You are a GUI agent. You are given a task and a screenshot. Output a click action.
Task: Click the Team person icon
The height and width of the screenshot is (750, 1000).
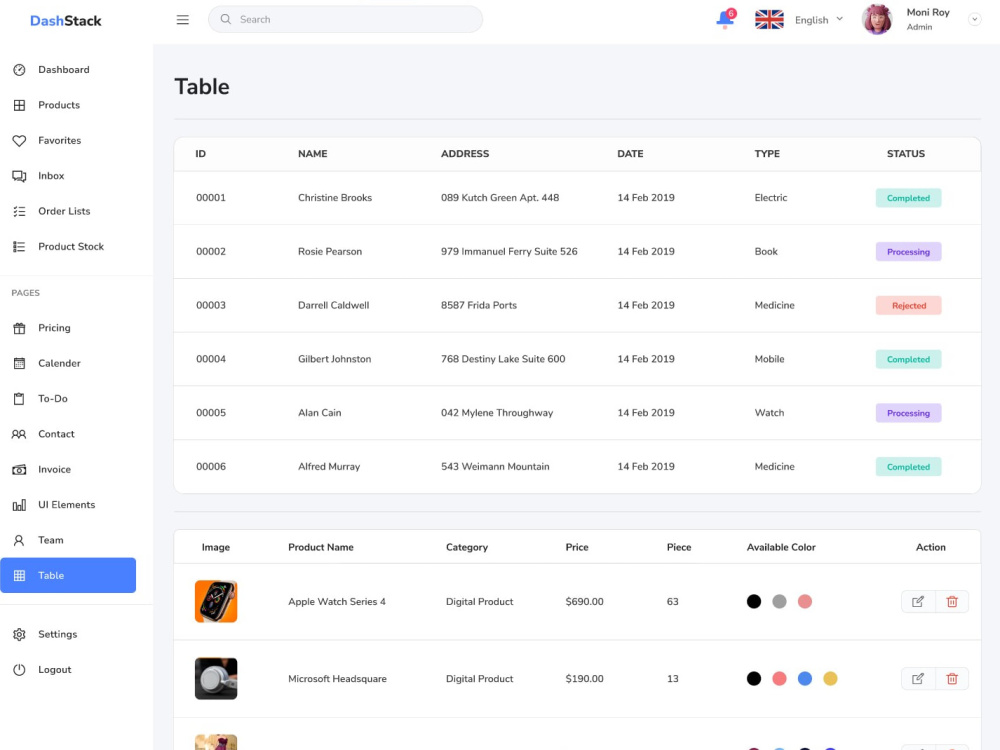(x=19, y=540)
